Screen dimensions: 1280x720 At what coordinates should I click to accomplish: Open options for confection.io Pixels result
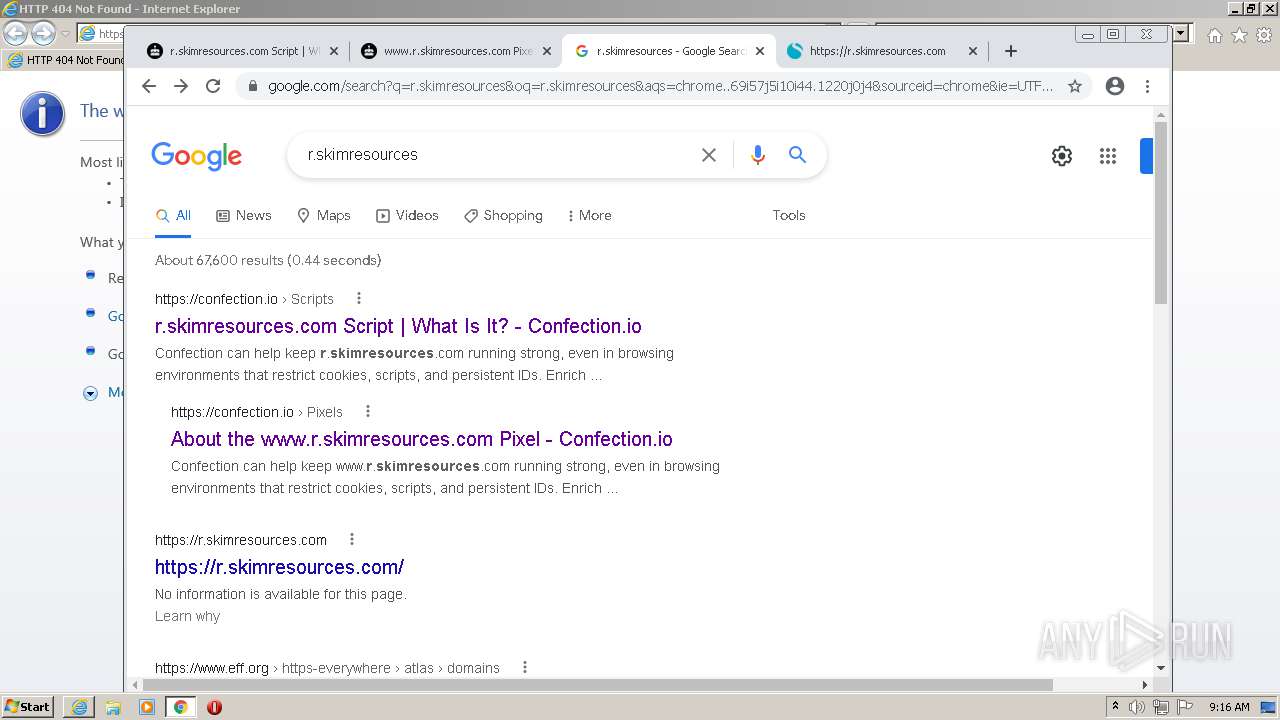click(x=368, y=411)
